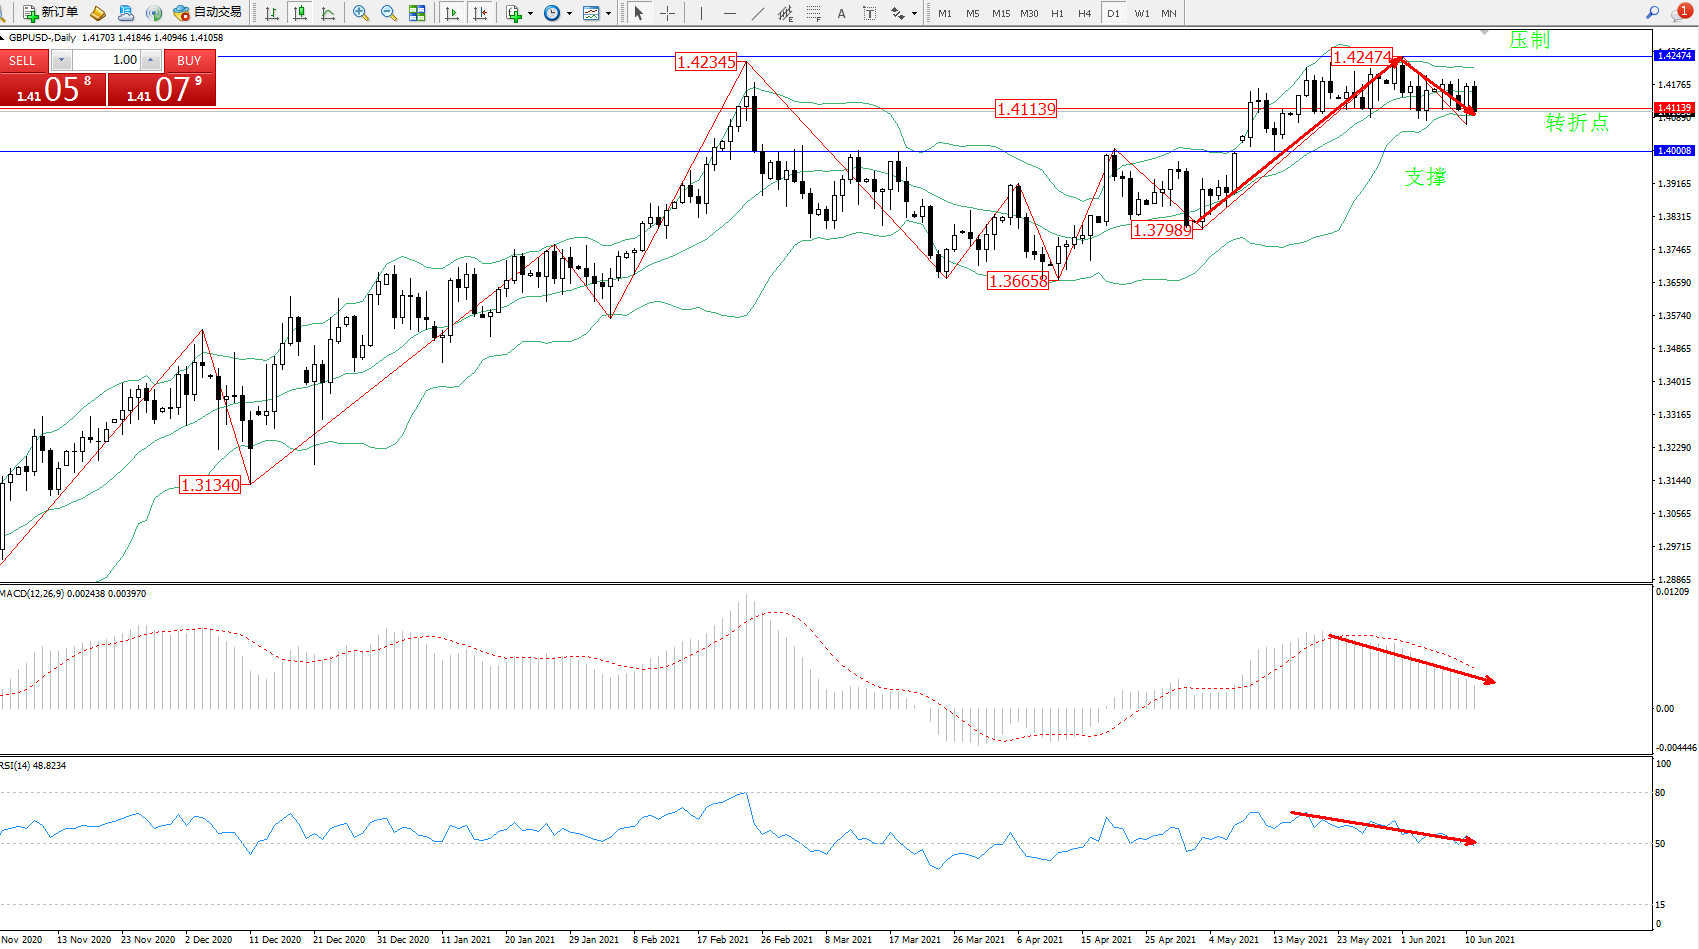Image resolution: width=1699 pixels, height=949 pixels.
Task: Toggle chart auto scroll
Action: click(x=452, y=13)
